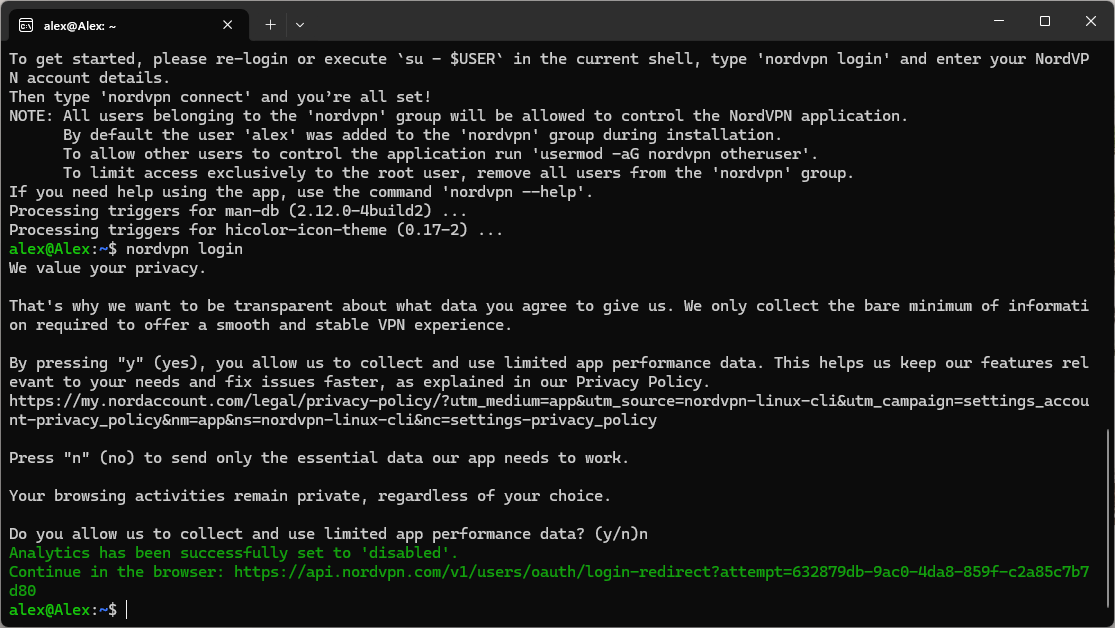Click the (y/n) performance data question line

[x=328, y=534]
